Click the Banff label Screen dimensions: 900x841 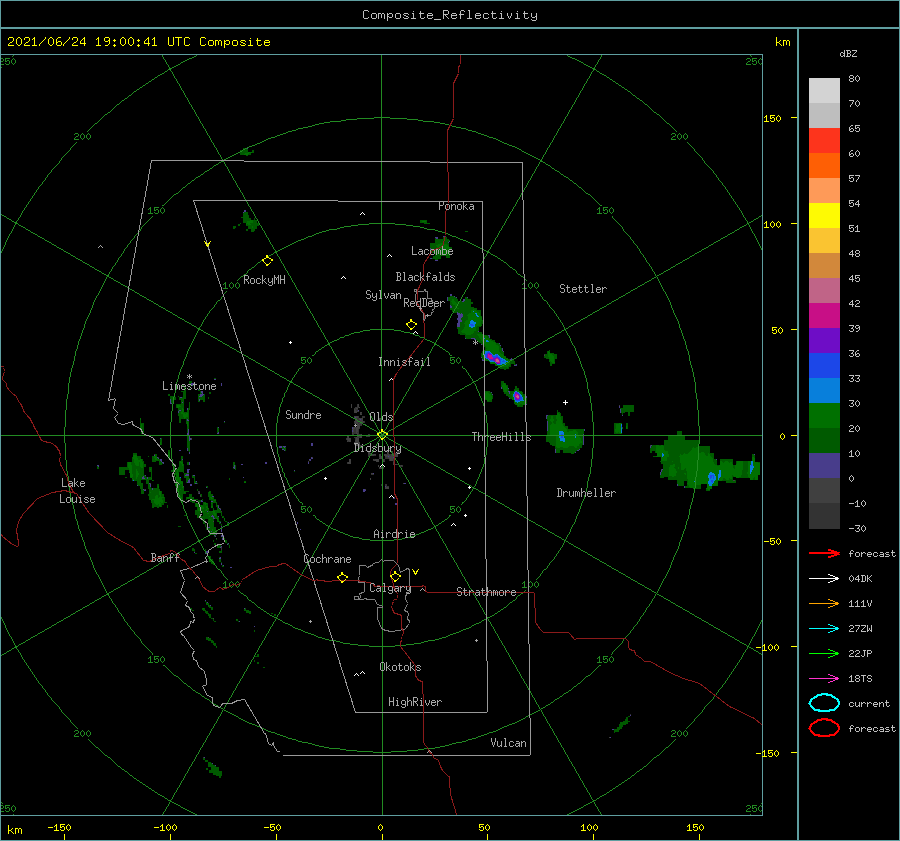click(x=165, y=557)
